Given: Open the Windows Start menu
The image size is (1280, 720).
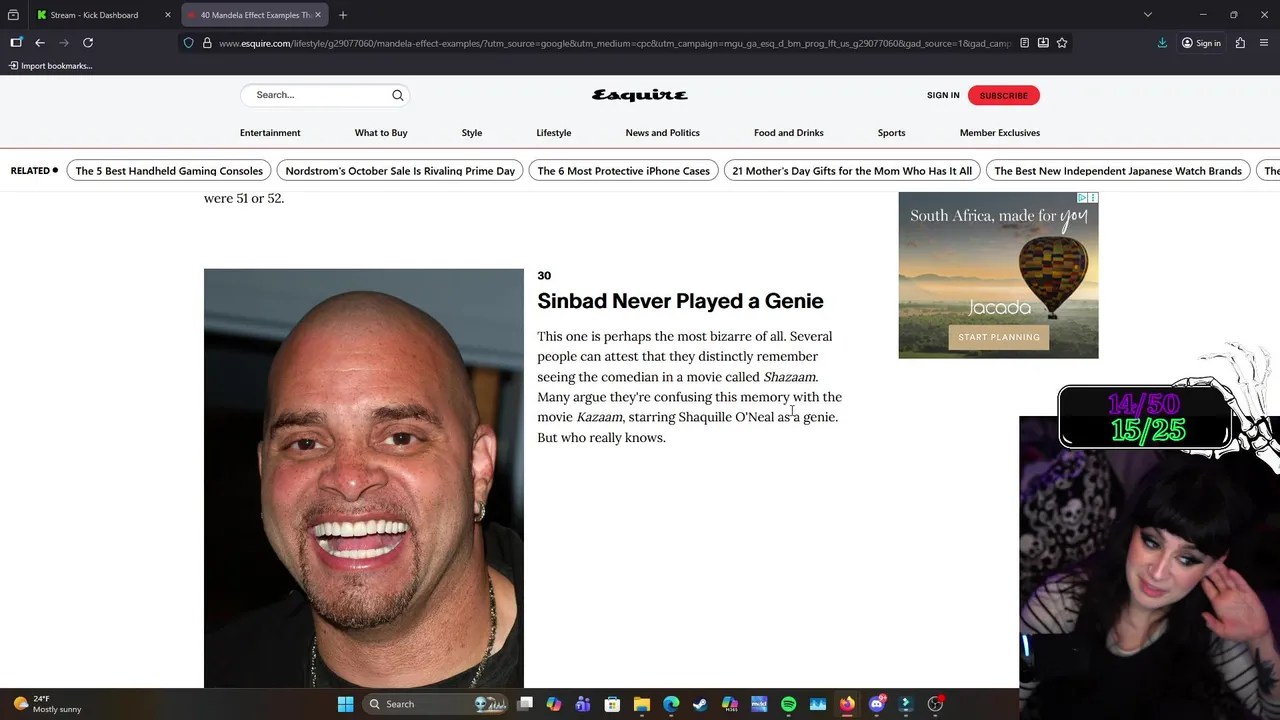Looking at the screenshot, I should point(345,704).
